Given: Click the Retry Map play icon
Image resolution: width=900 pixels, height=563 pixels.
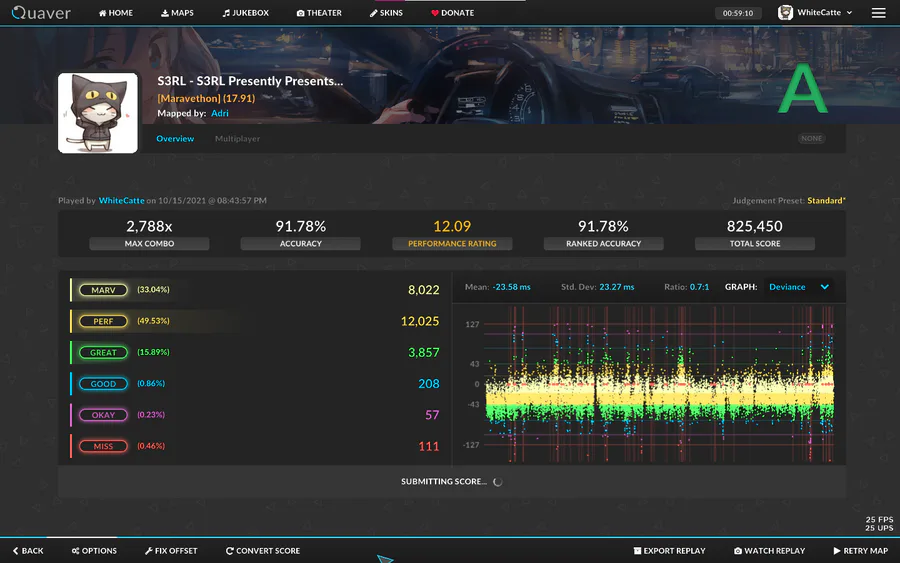Looking at the screenshot, I should click(837, 551).
